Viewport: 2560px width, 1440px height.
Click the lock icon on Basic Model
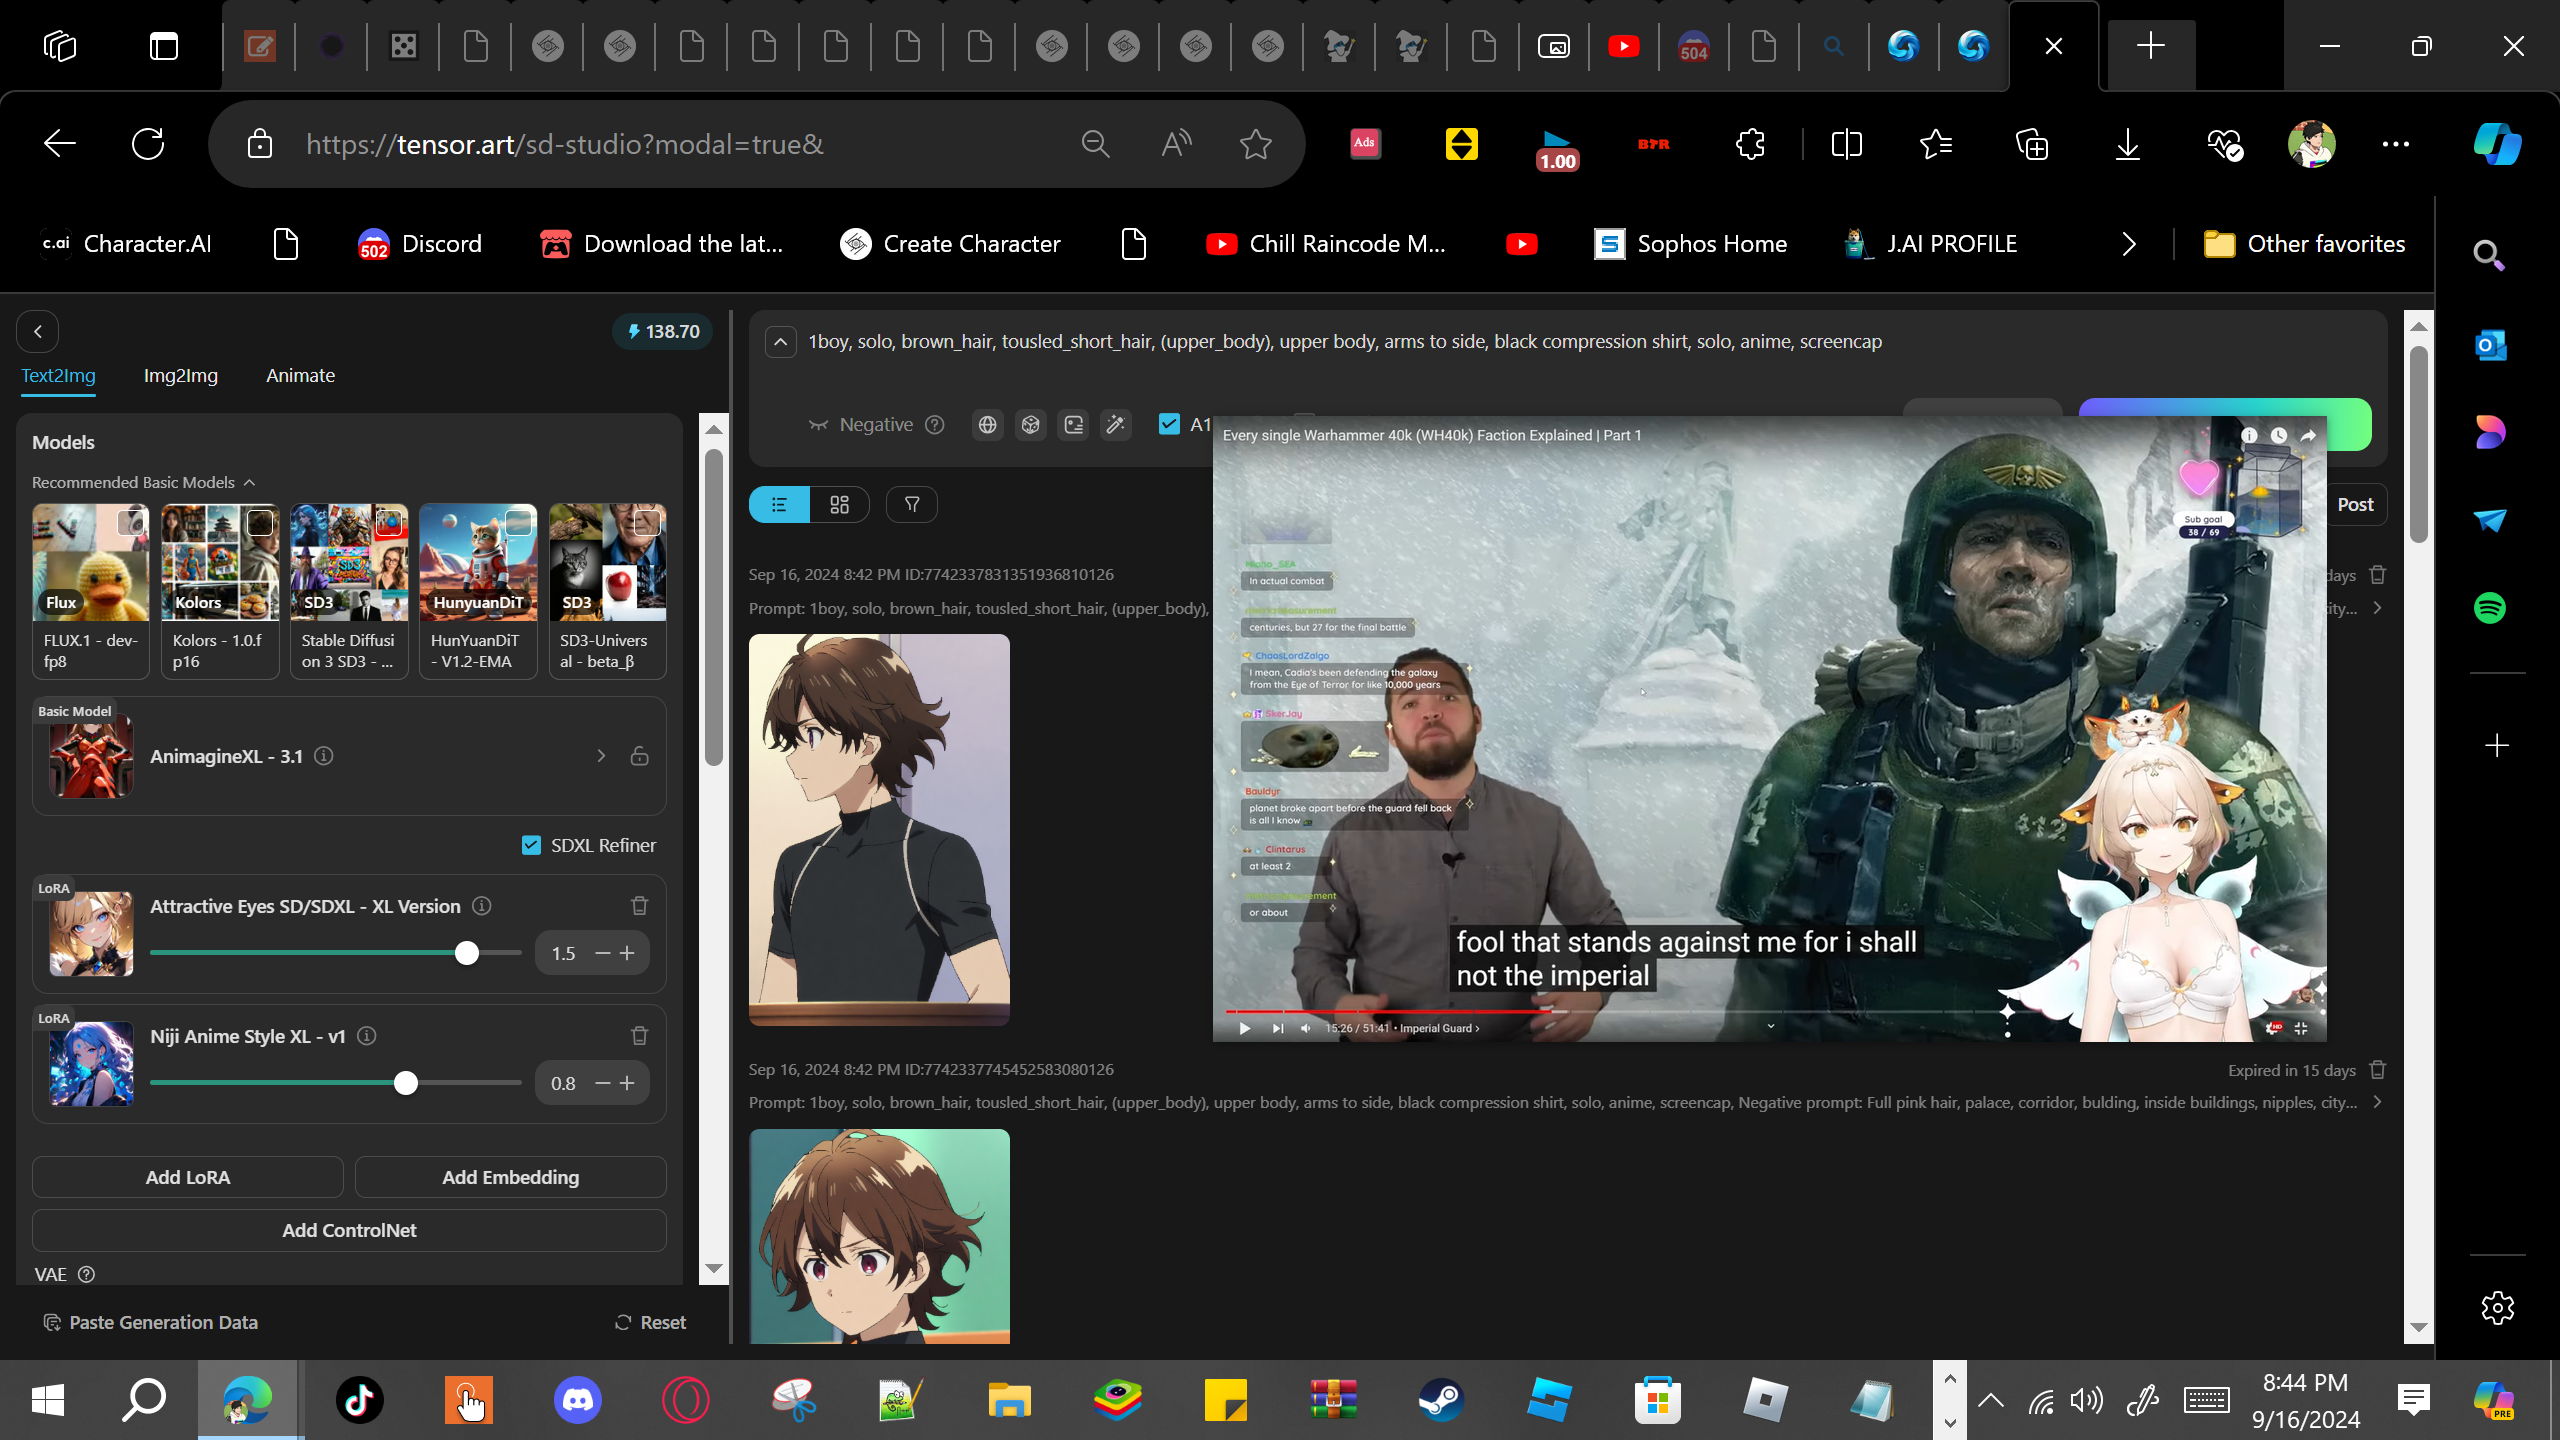click(640, 756)
